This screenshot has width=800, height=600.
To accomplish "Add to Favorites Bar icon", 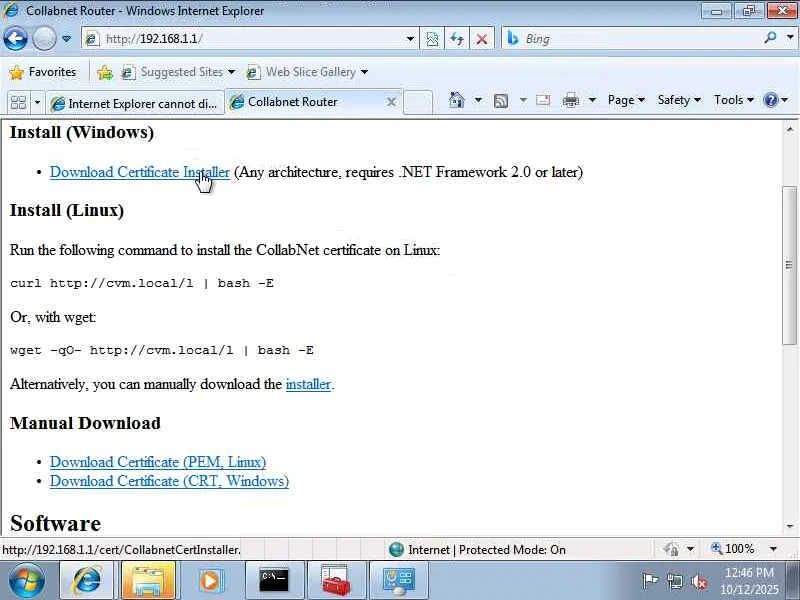I will click(x=105, y=72).
